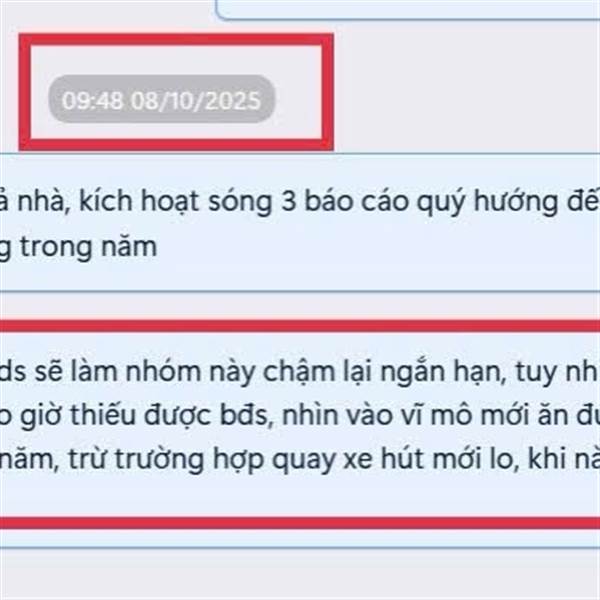Click the time '09:48' in the timestamp
600x600 pixels.
click(92, 101)
